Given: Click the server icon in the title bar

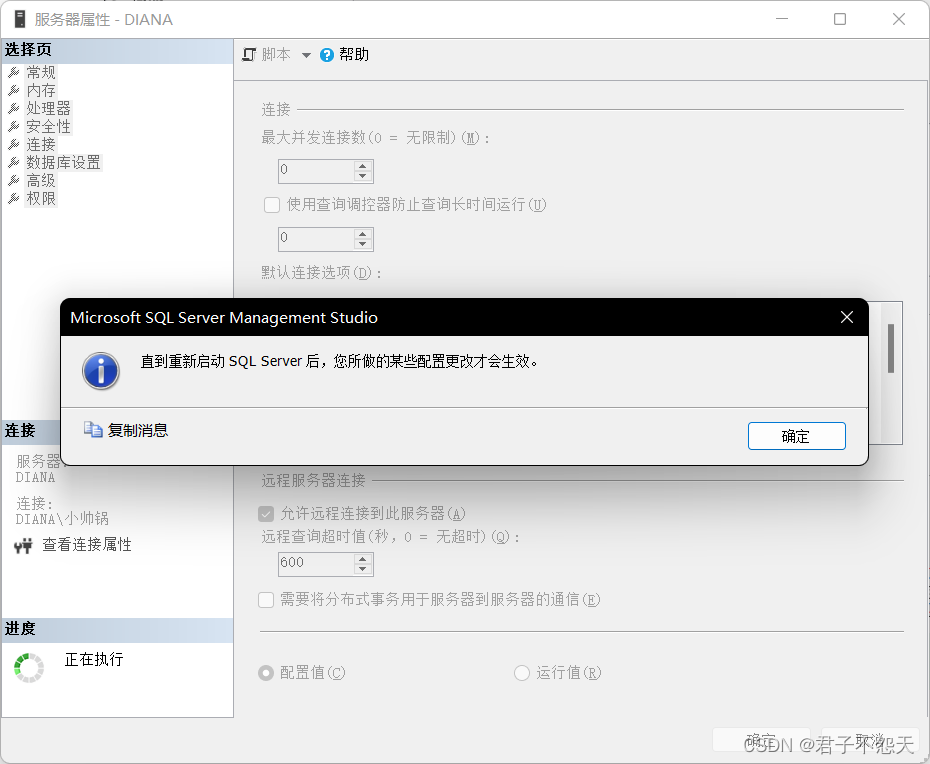Looking at the screenshot, I should pyautogui.click(x=20, y=19).
